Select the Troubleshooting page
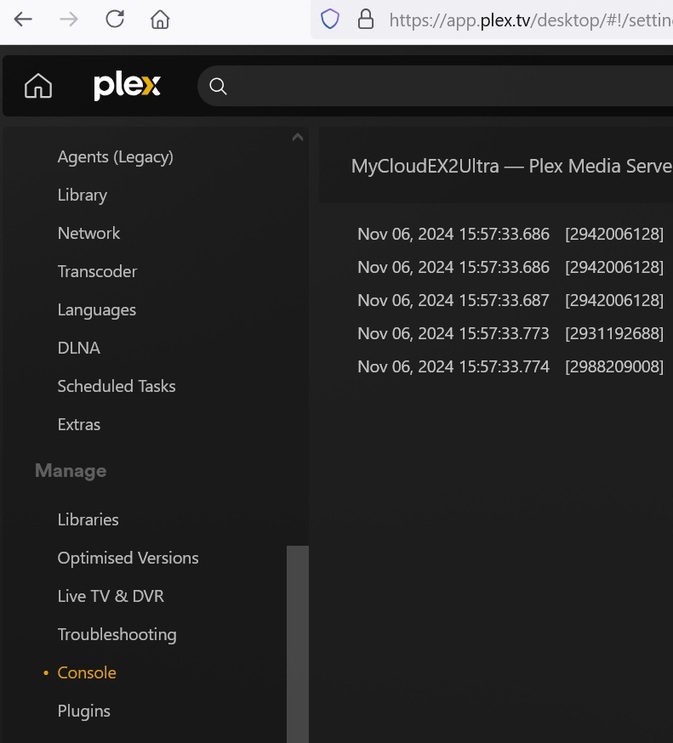673x743 pixels. pos(116,634)
